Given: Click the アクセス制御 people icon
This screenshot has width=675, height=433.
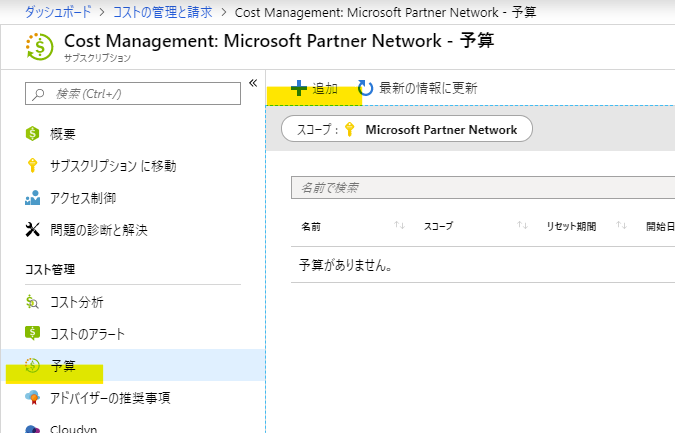Looking at the screenshot, I should [32, 198].
